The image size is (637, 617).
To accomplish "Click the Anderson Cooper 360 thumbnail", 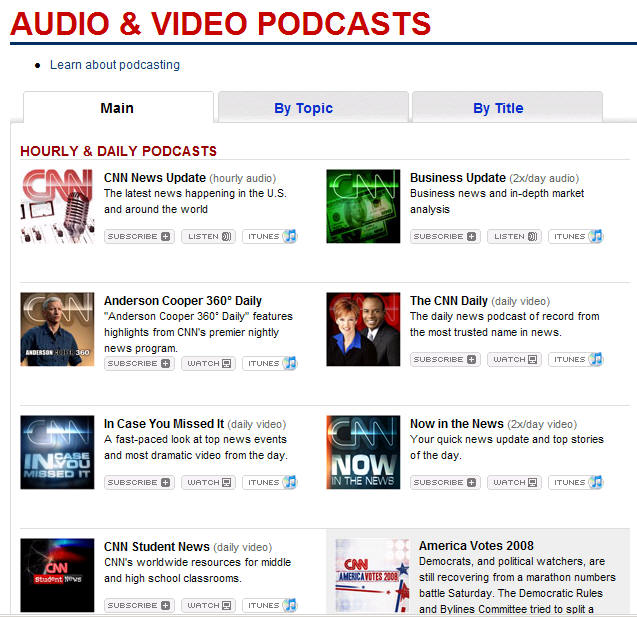I will click(x=57, y=329).
